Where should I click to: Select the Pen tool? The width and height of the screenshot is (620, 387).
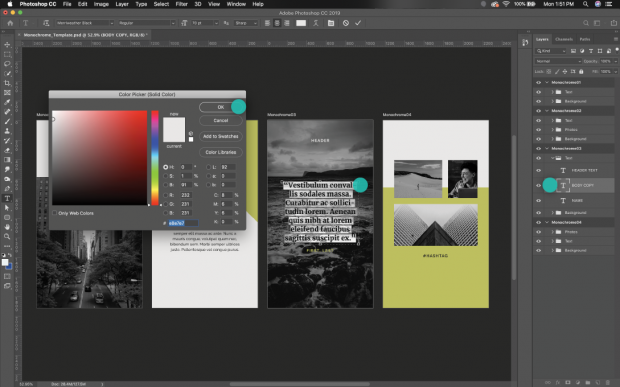coord(7,189)
